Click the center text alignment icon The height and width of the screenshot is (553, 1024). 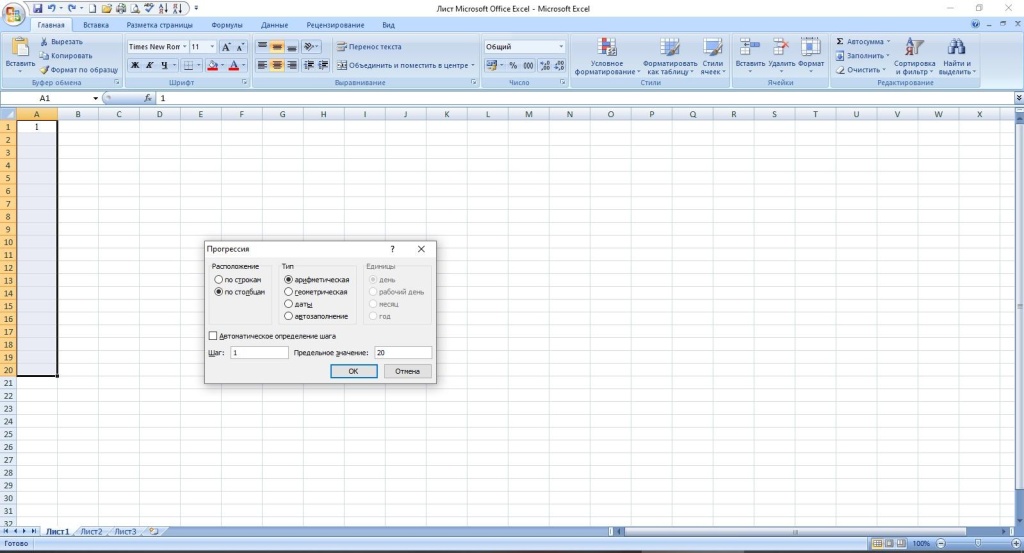pyautogui.click(x=277, y=65)
